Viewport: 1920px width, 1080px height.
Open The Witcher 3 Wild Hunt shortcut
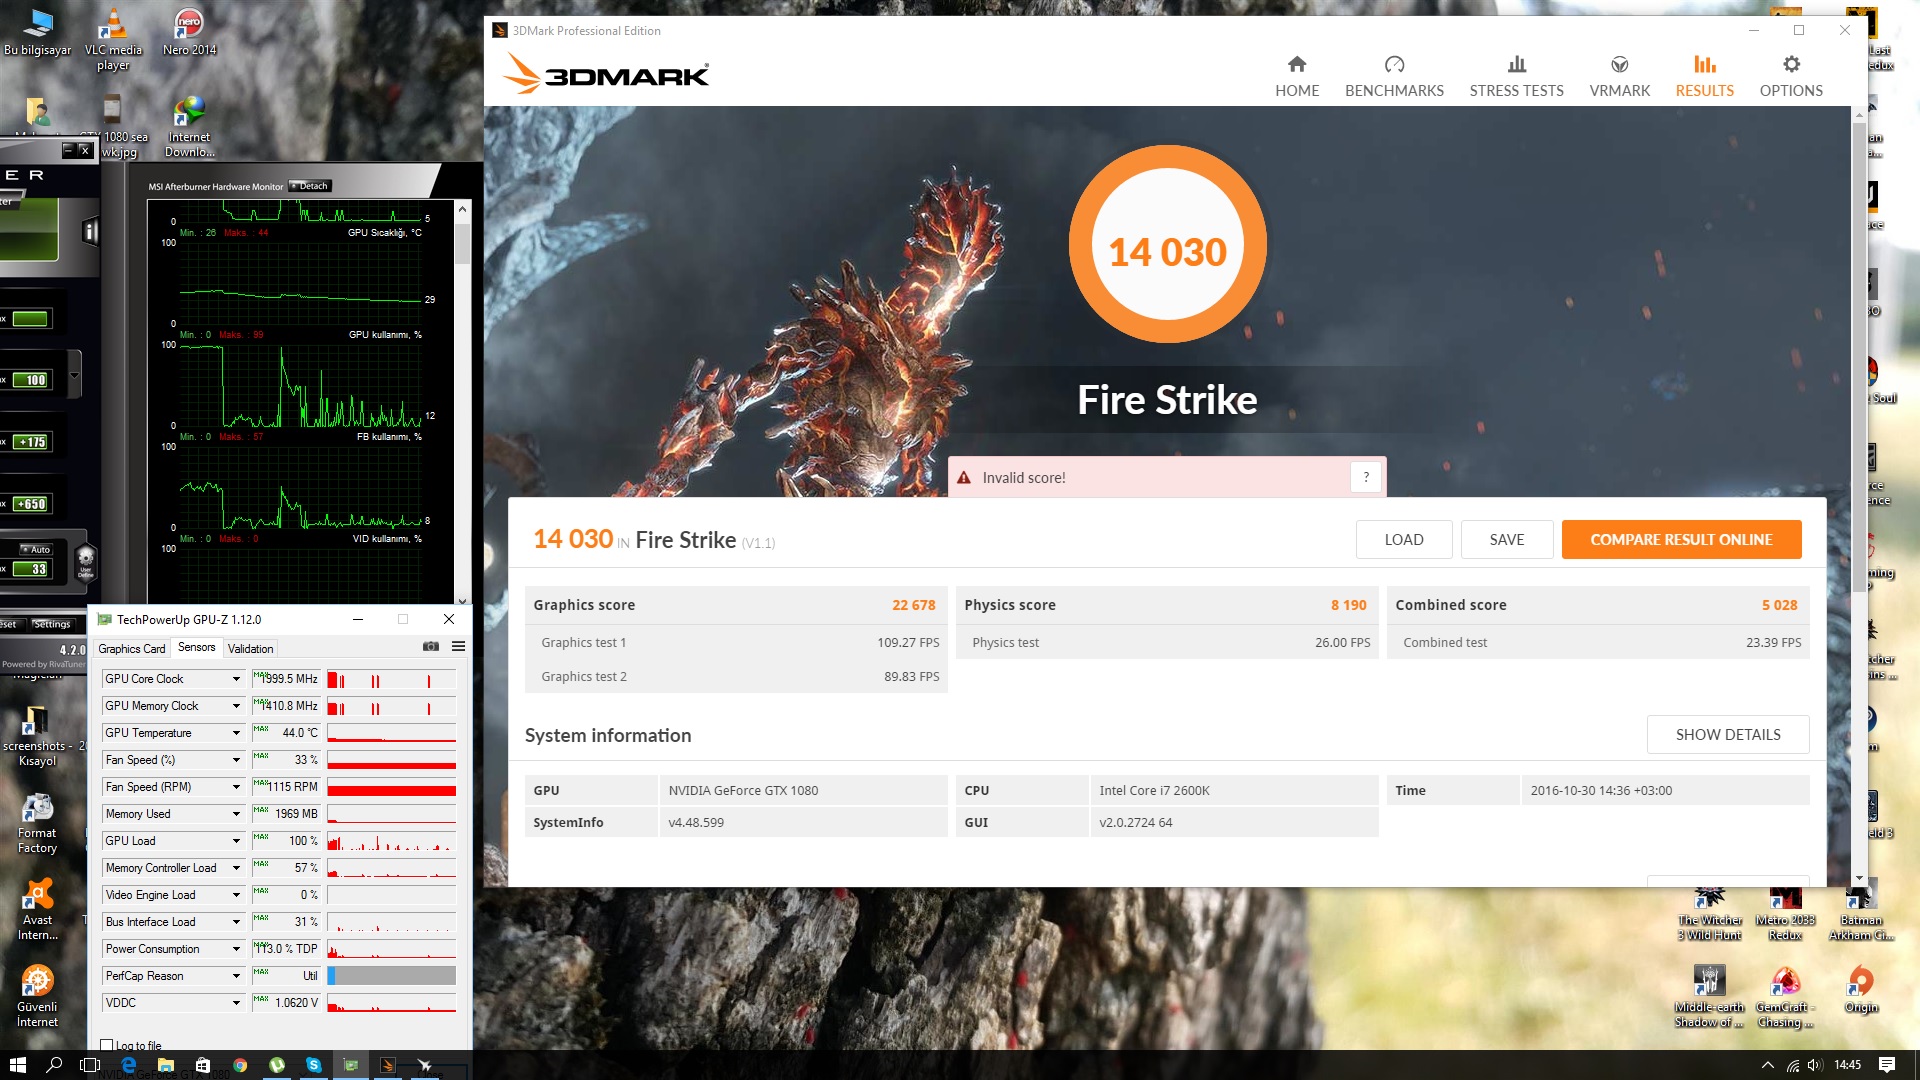pos(1709,913)
